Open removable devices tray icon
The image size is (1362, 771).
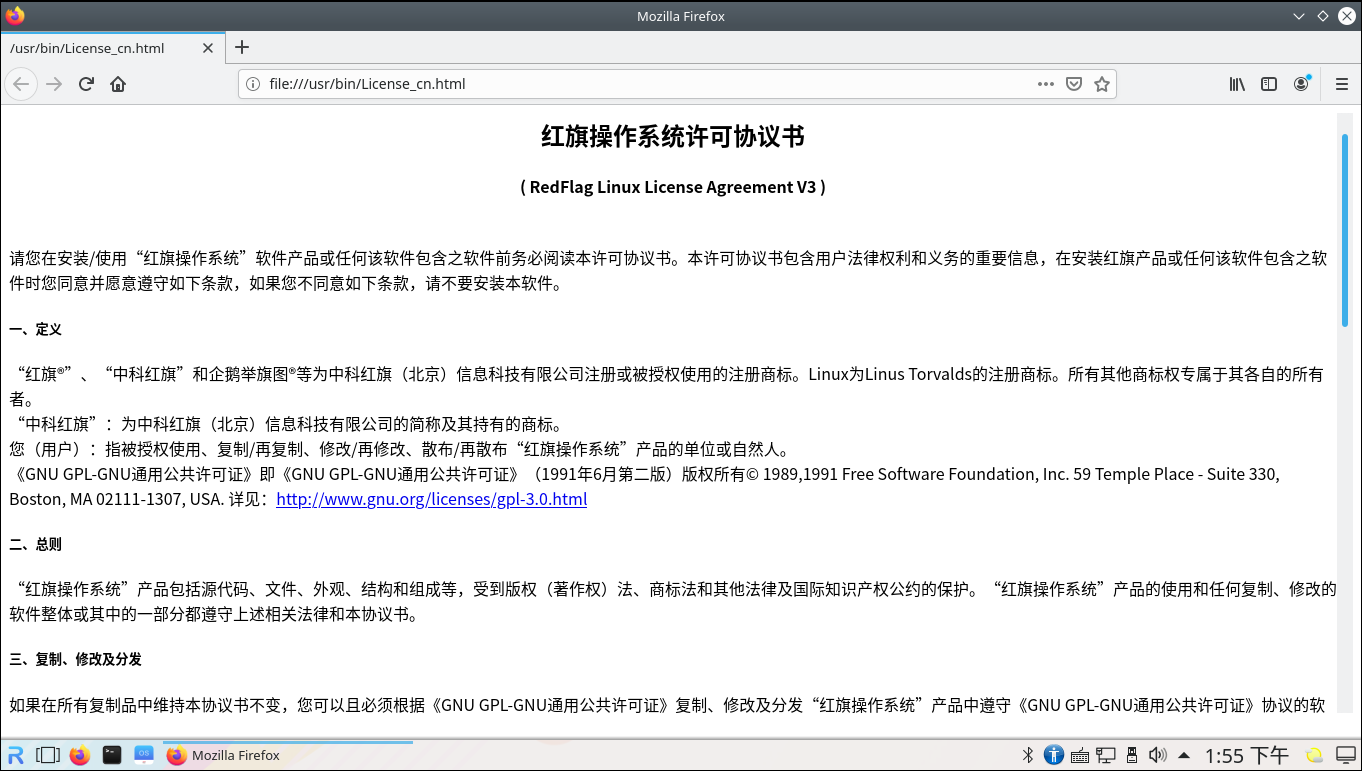pyautogui.click(x=1132, y=755)
